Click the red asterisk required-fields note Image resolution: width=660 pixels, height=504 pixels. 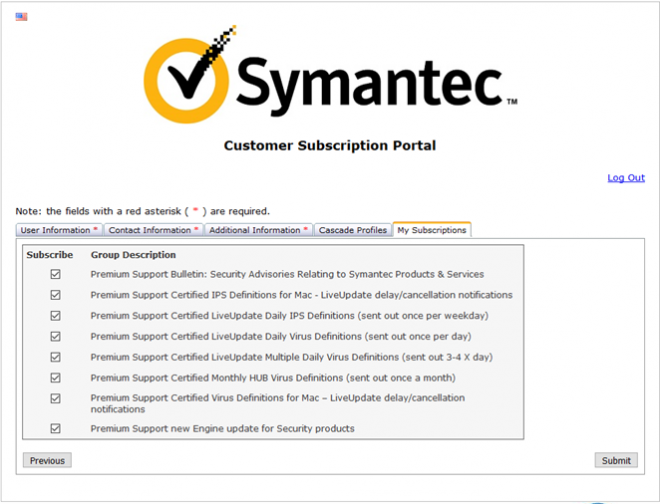[x=142, y=211]
